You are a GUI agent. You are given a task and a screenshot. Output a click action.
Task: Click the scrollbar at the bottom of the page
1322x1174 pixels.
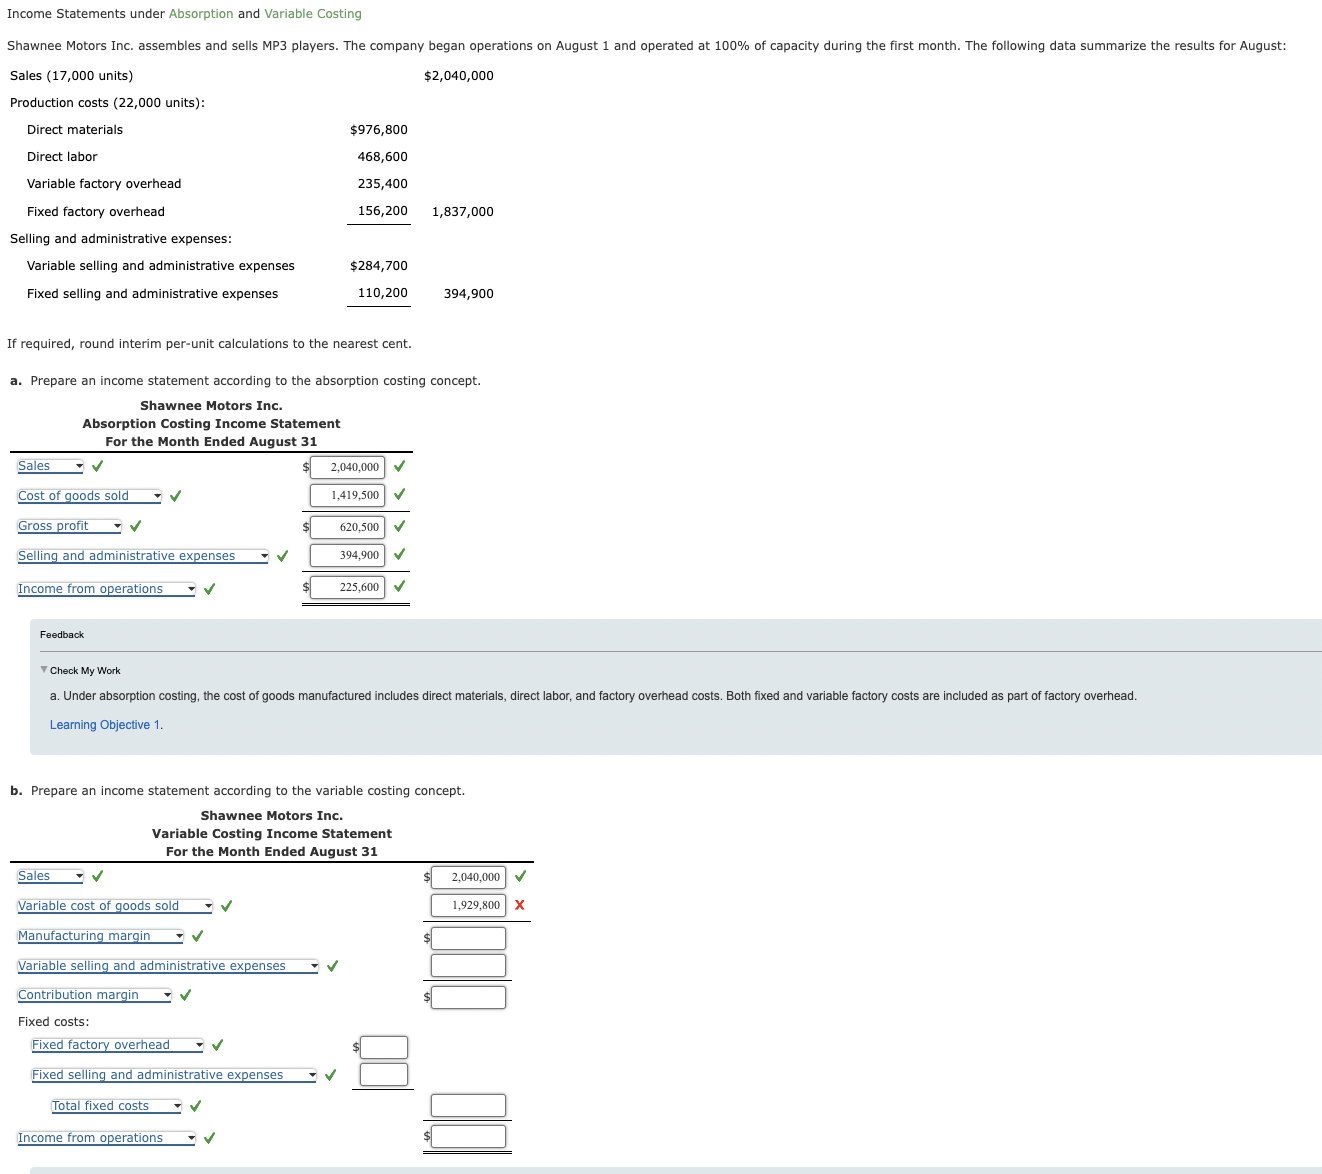coord(660,1168)
